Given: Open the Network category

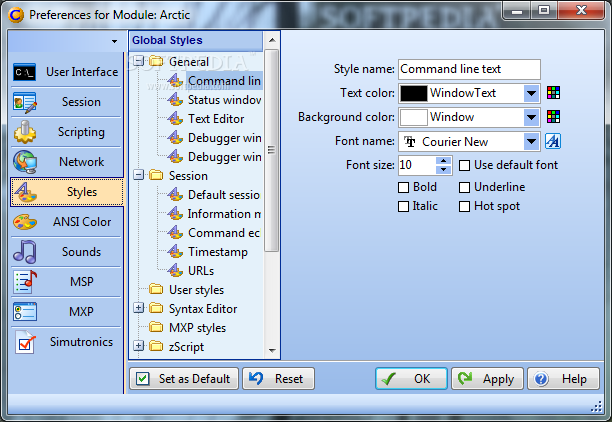Looking at the screenshot, I should [67, 162].
